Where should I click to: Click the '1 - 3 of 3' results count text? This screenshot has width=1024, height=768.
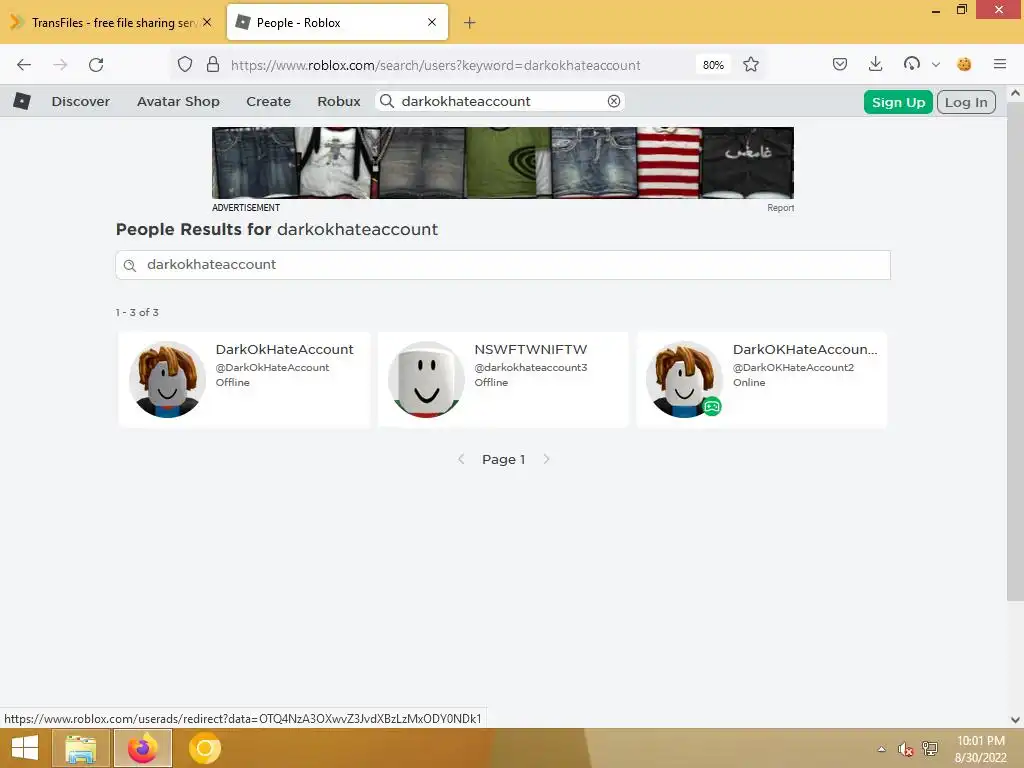[x=137, y=312]
